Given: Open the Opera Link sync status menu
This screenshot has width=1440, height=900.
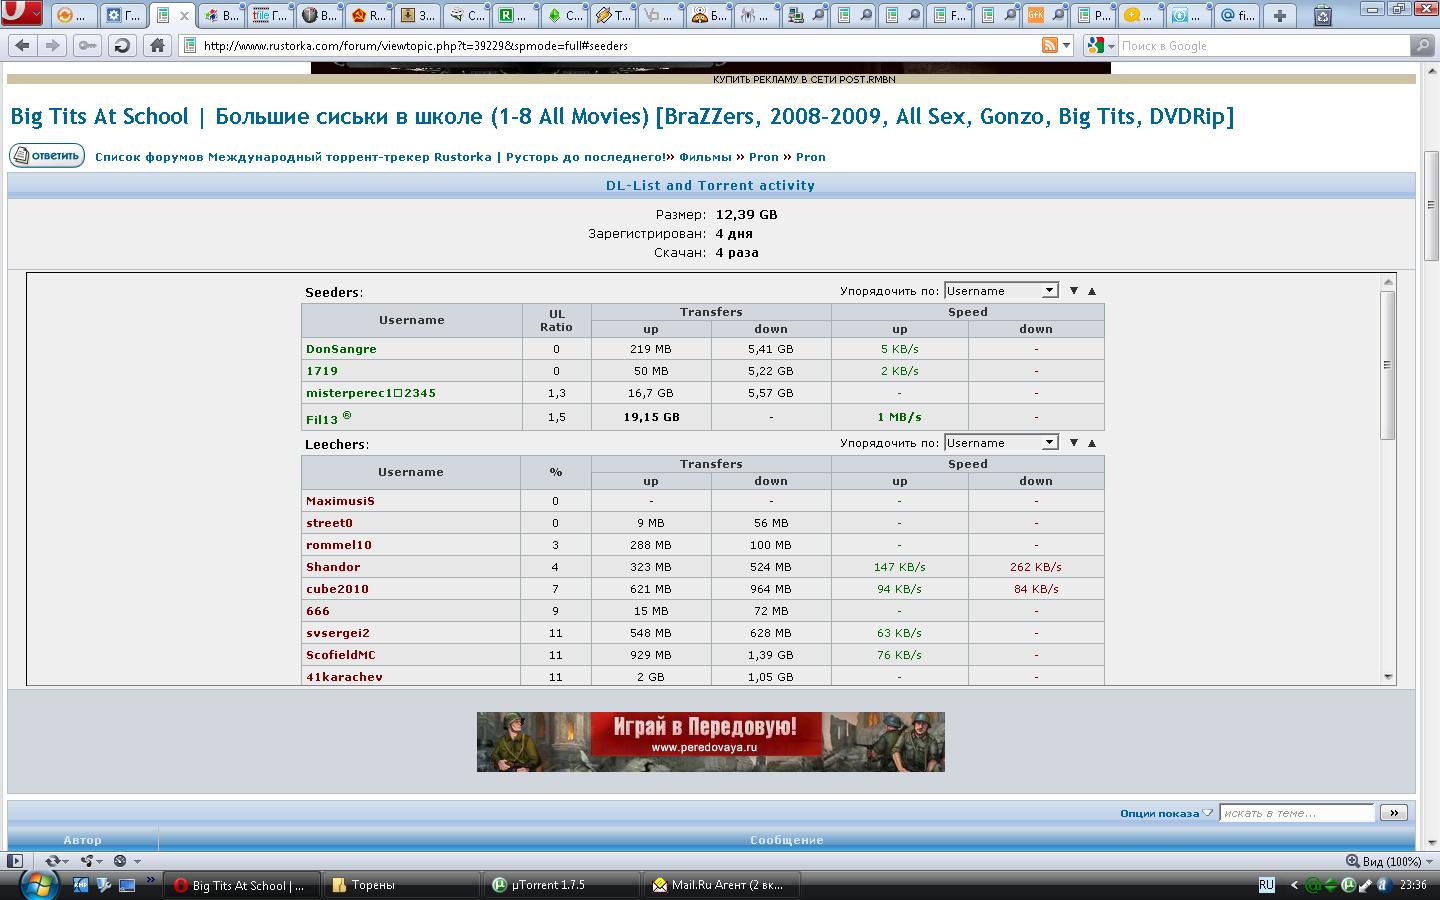Looking at the screenshot, I should pyautogui.click(x=57, y=861).
